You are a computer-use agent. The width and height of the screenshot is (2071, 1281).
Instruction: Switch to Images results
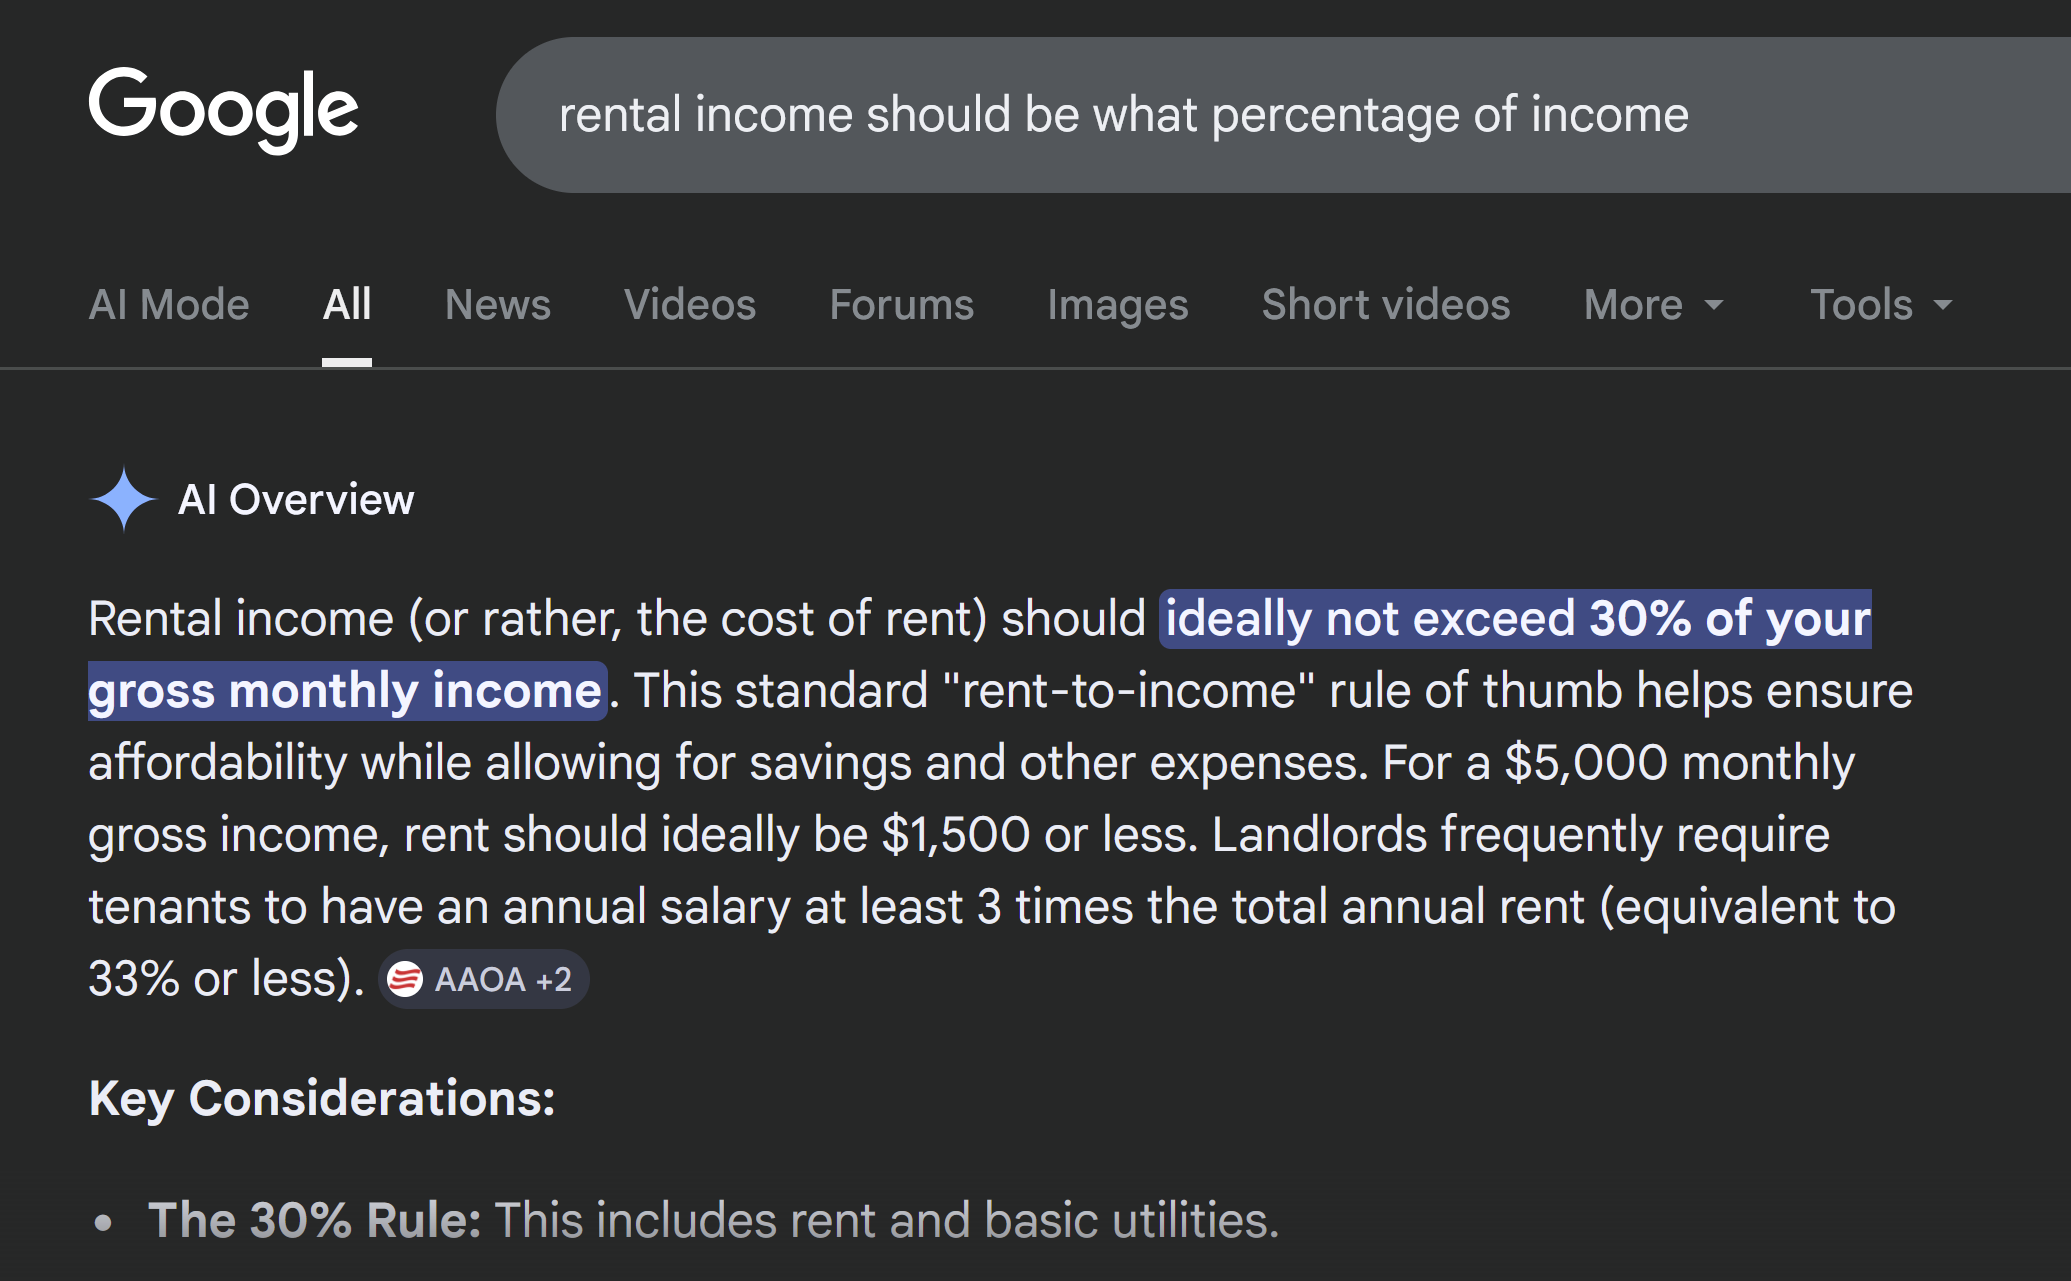(1117, 305)
